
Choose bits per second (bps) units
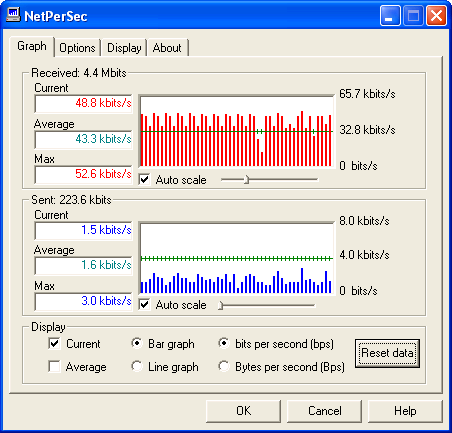click(224, 343)
